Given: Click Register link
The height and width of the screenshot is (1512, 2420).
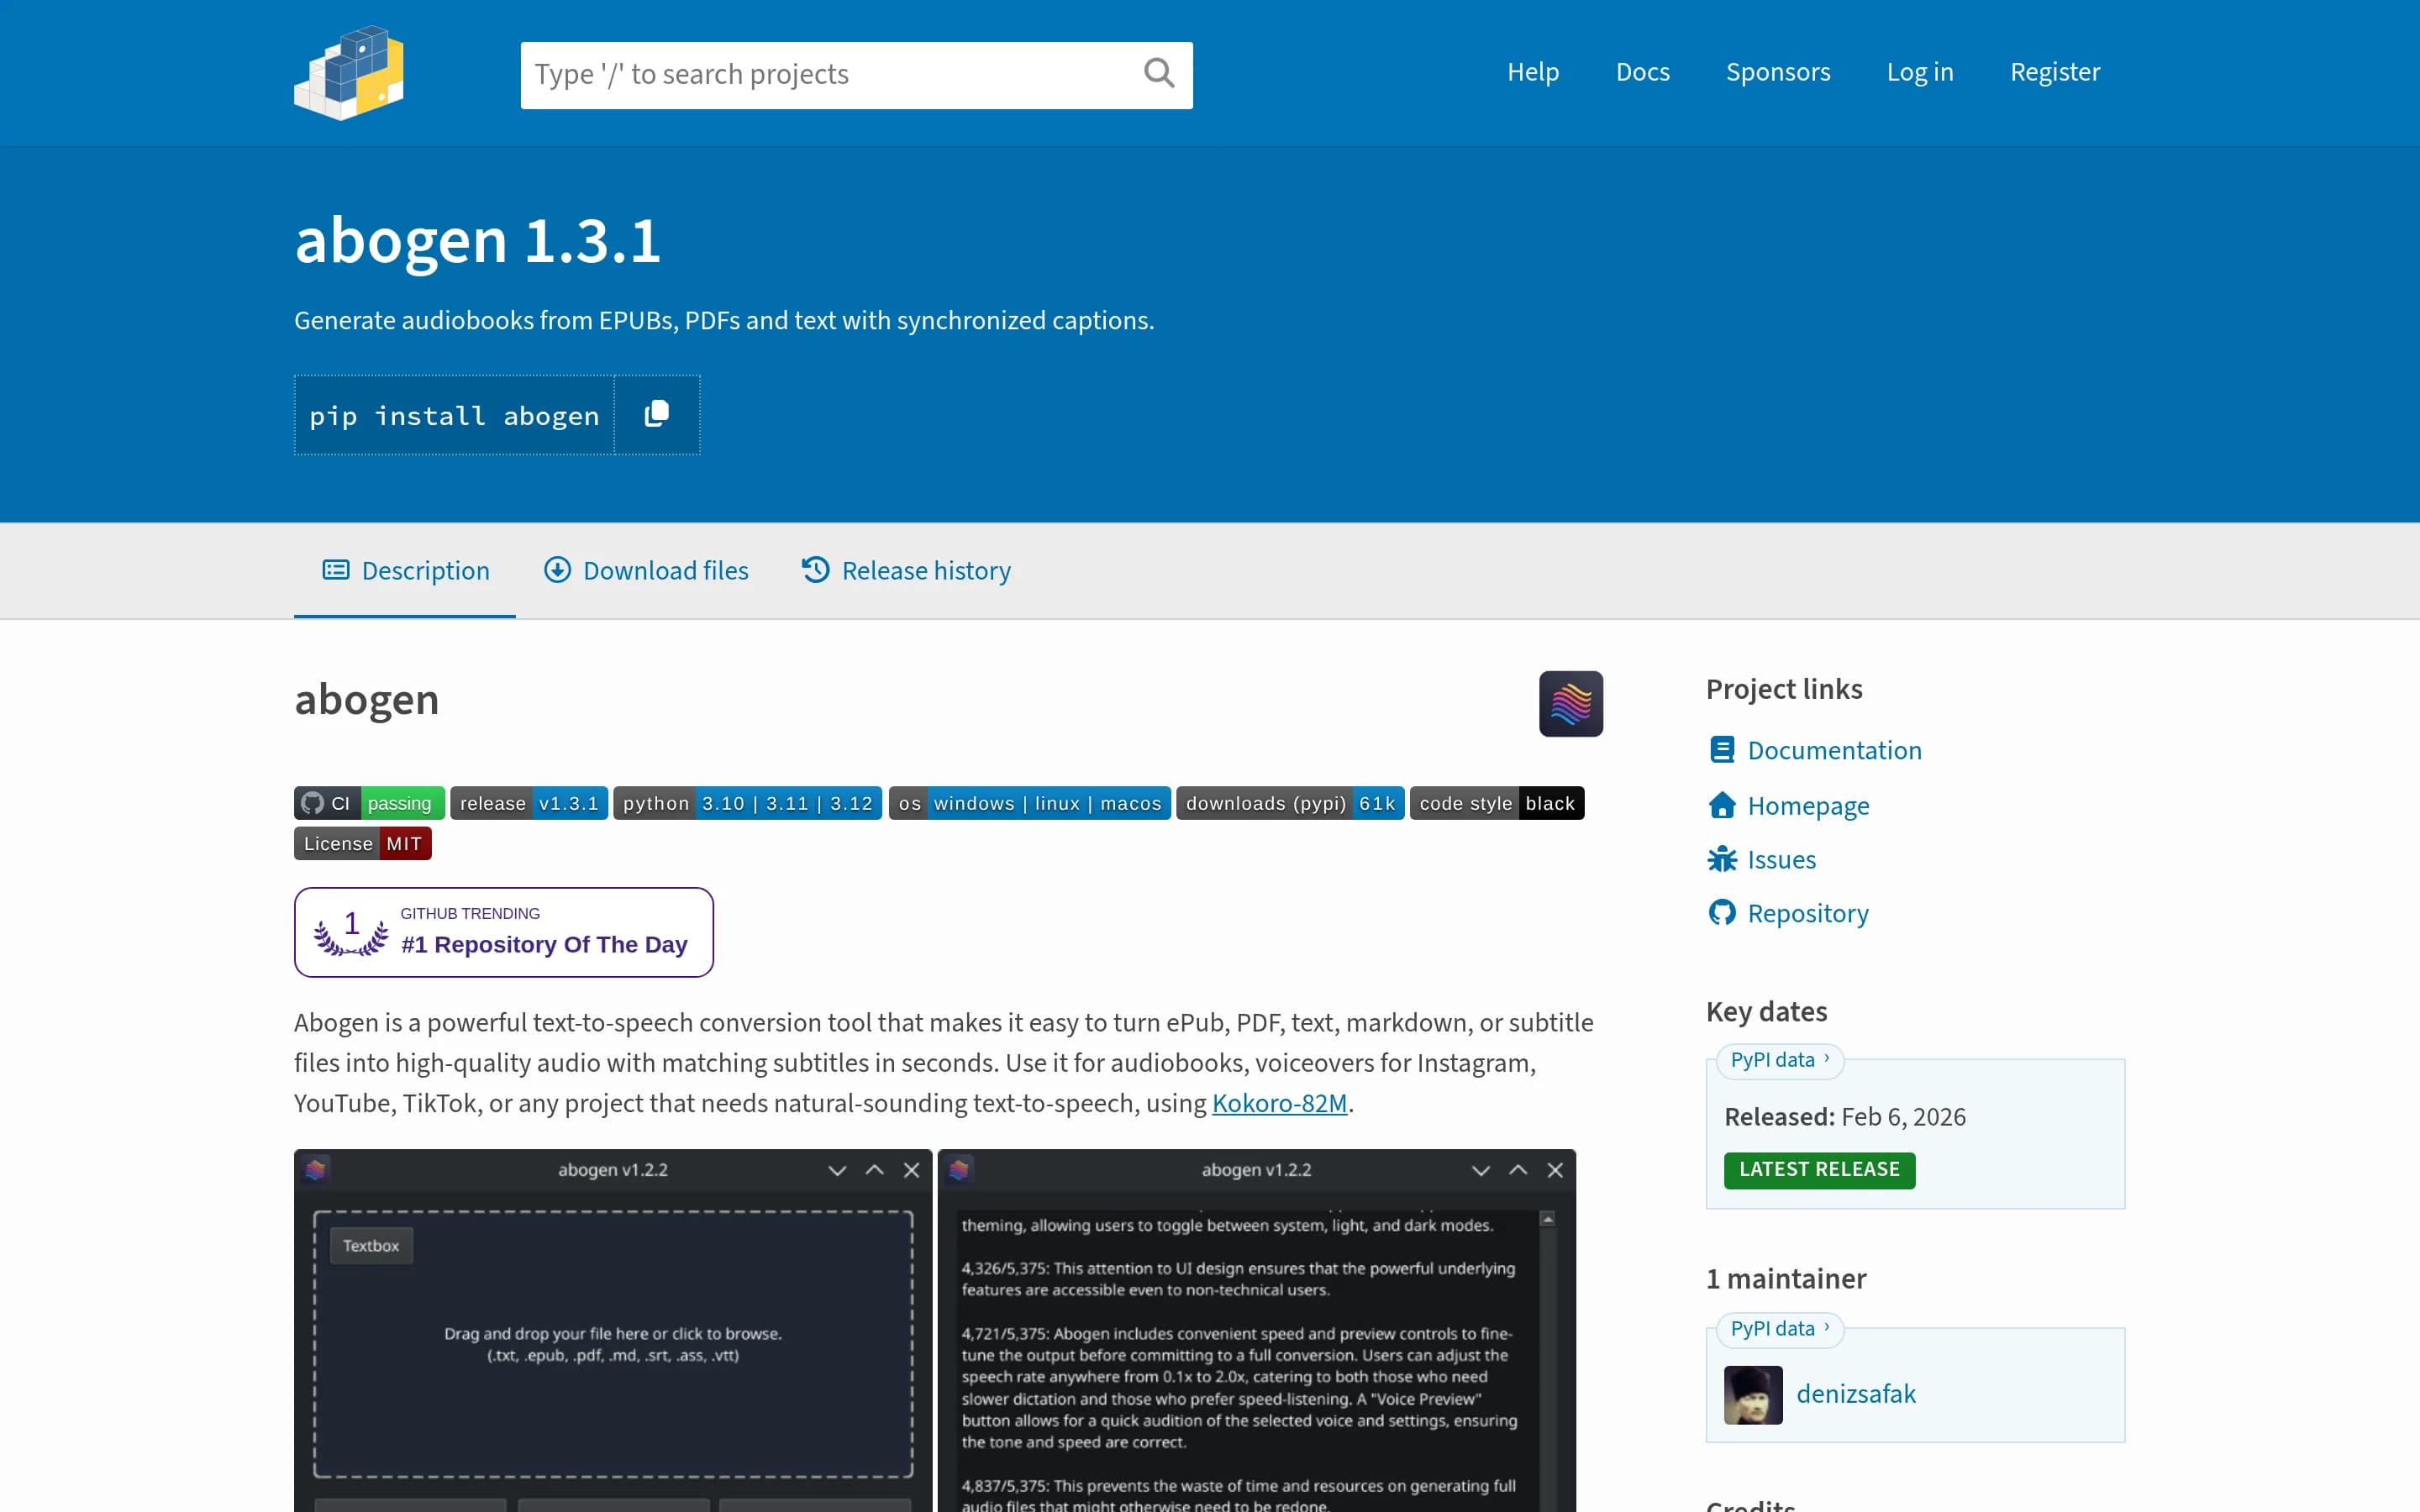Looking at the screenshot, I should pos(2055,72).
